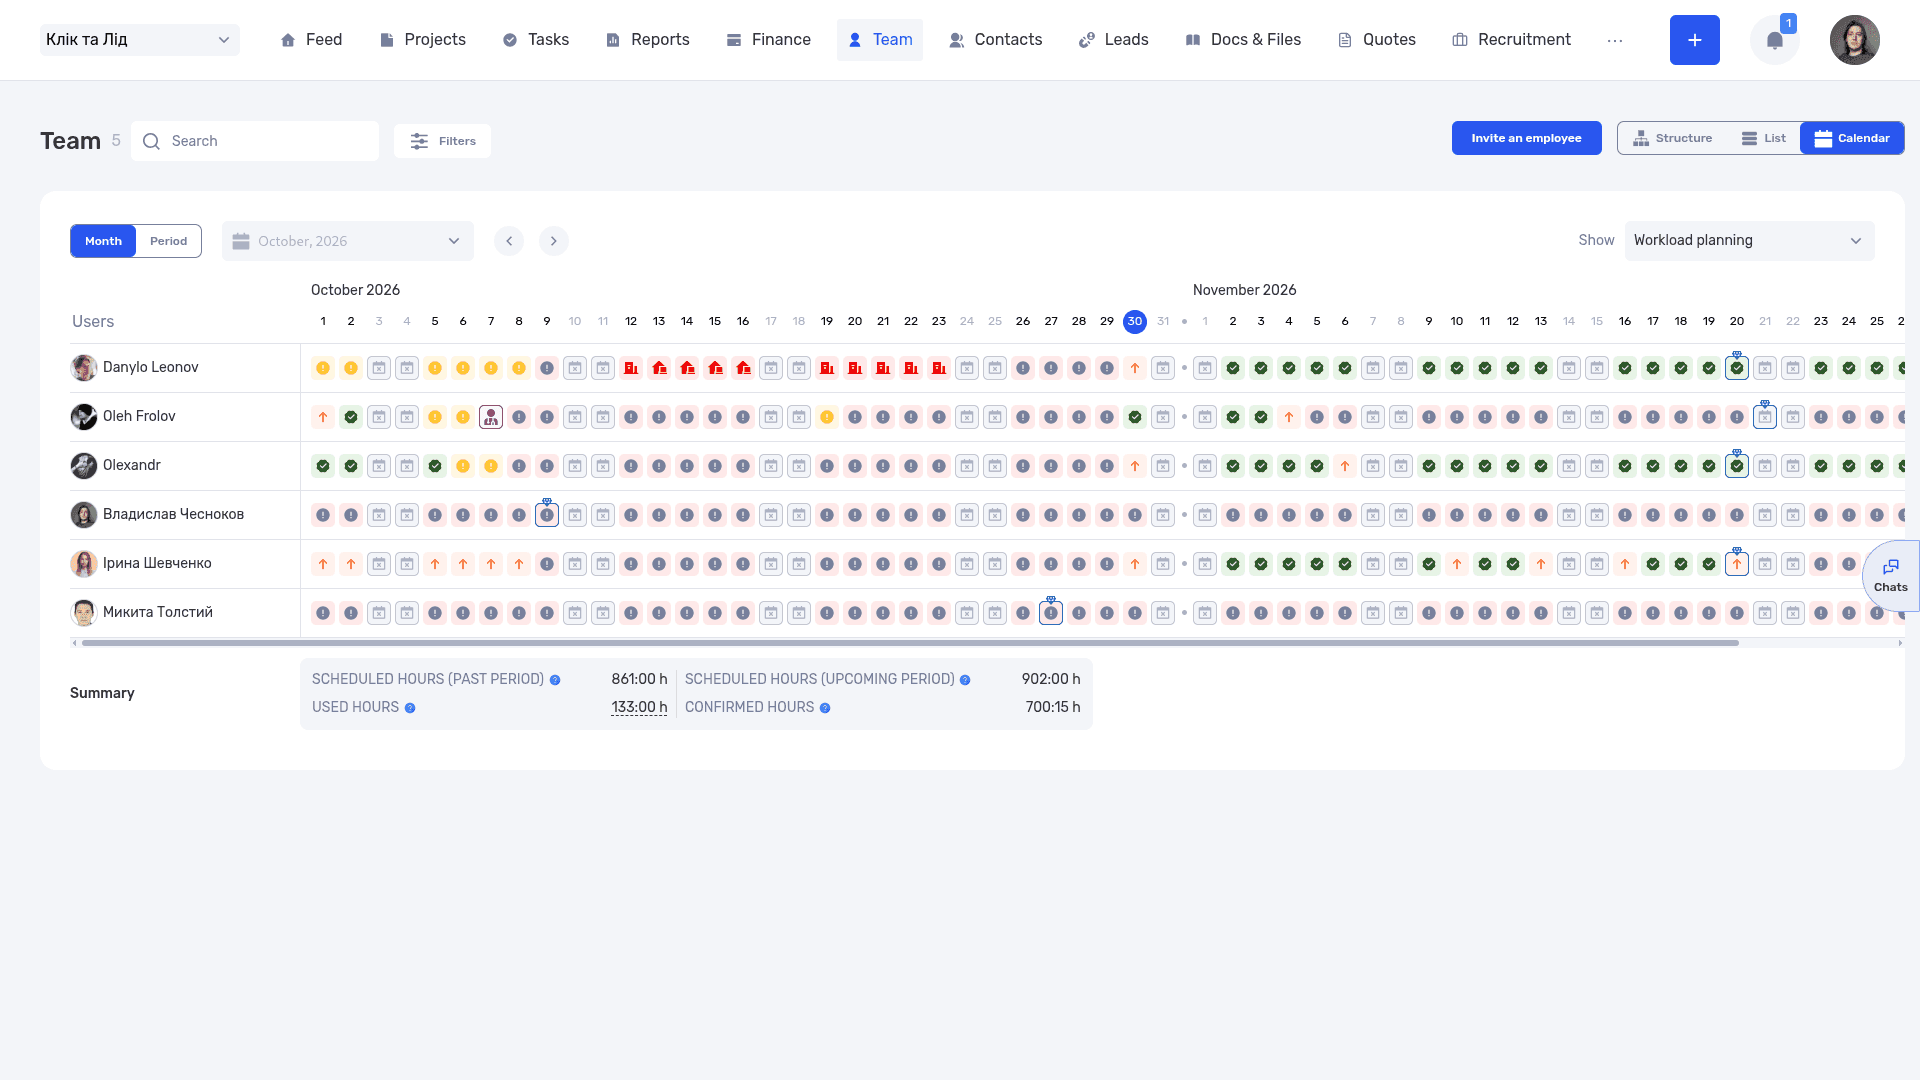Click the blue plus add button
Screen dimensions: 1920x1080
tap(1694, 40)
